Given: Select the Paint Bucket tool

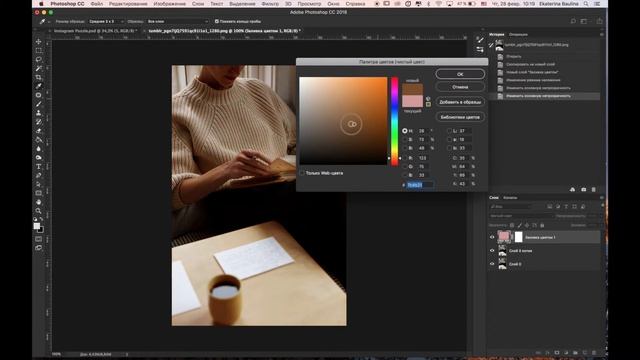Looking at the screenshot, I should [x=38, y=140].
